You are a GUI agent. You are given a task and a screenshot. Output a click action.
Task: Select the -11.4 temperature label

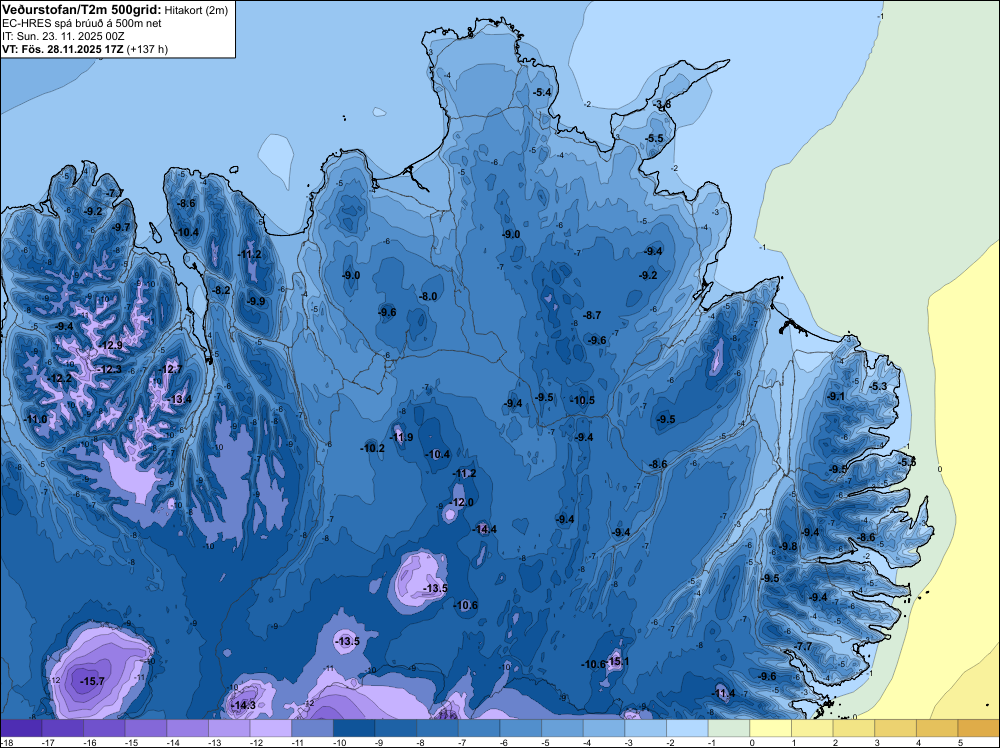click(723, 694)
